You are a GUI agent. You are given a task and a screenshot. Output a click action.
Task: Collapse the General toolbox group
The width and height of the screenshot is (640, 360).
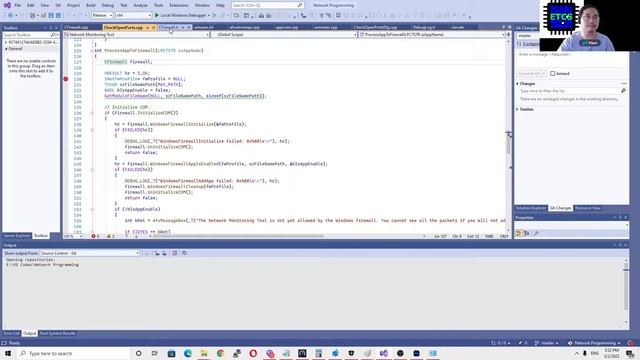pyautogui.click(x=6, y=49)
